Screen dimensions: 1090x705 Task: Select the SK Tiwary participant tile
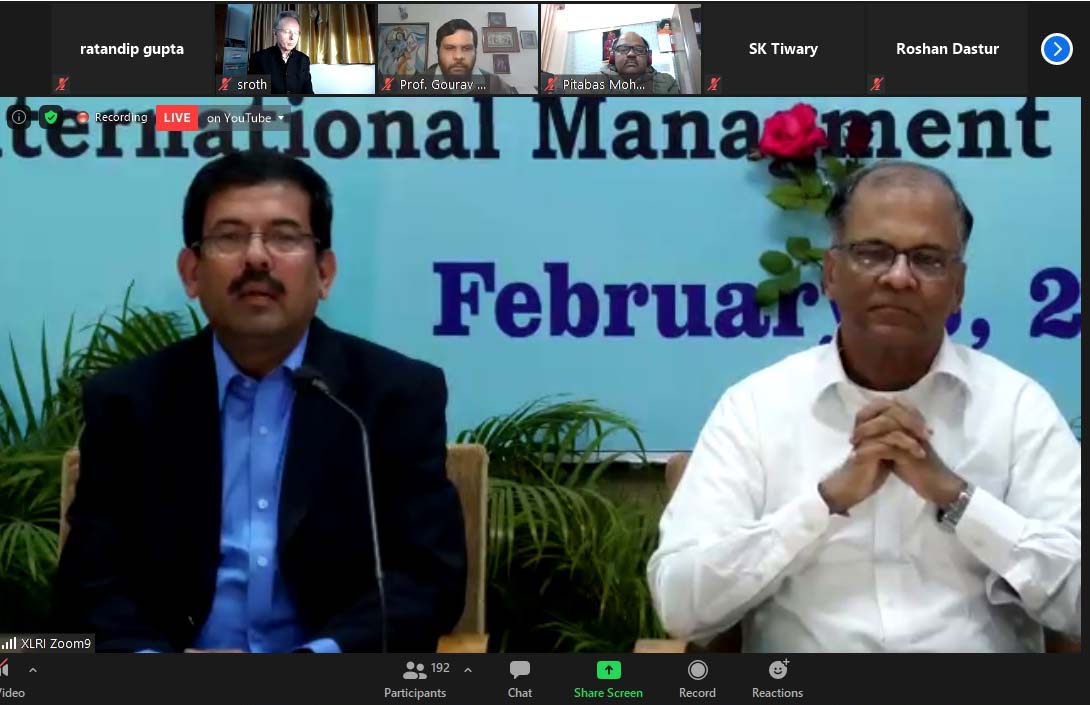pyautogui.click(x=783, y=48)
